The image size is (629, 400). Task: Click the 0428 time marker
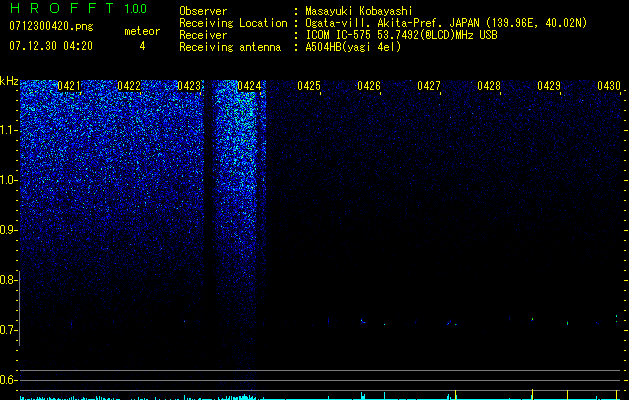coord(489,86)
